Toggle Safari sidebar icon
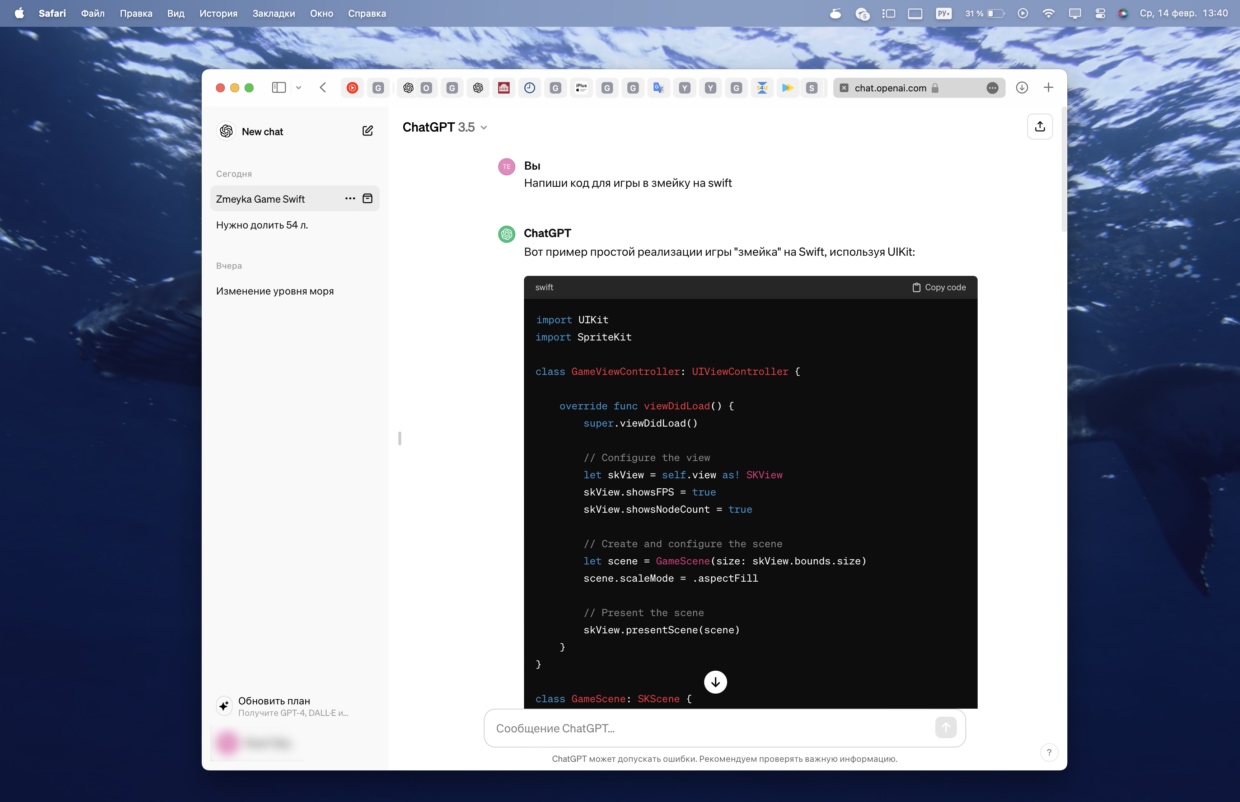This screenshot has width=1240, height=802. click(279, 88)
